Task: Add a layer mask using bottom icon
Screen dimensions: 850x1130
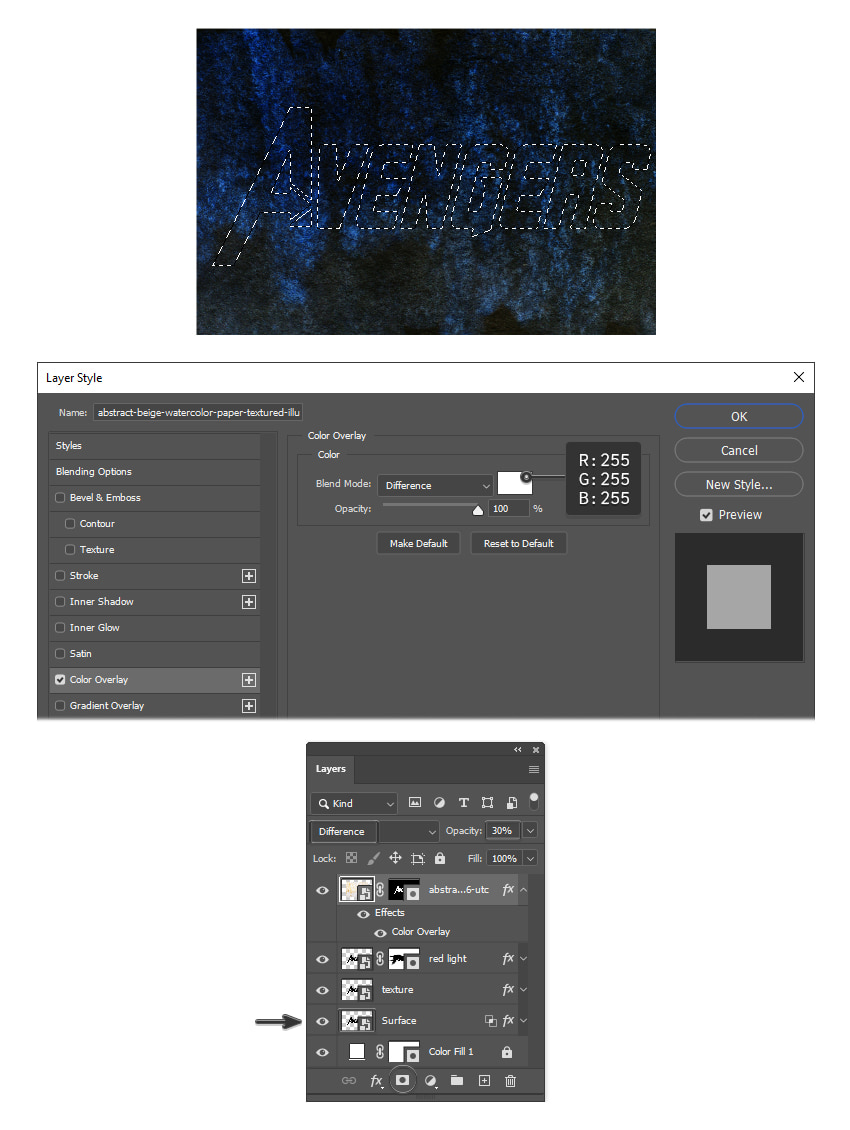Action: (x=402, y=1080)
